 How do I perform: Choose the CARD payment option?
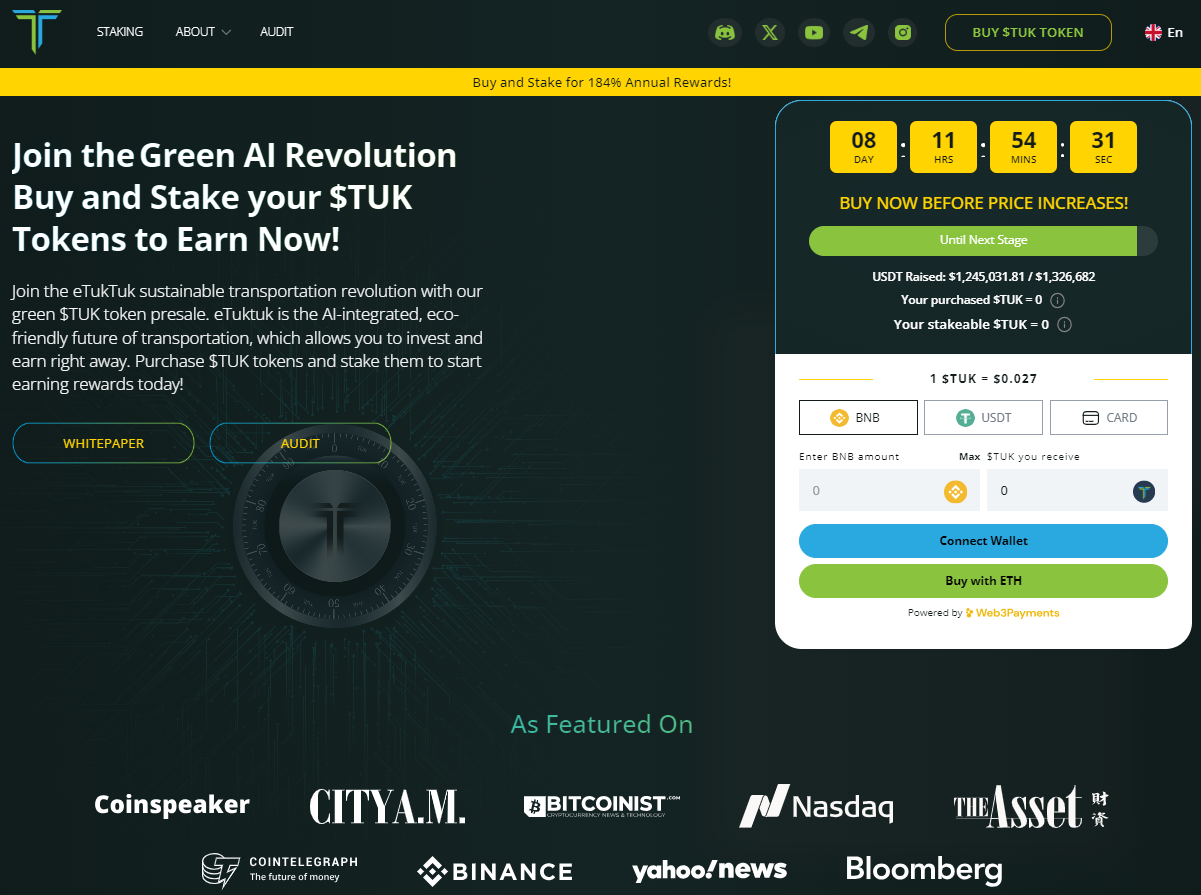tap(1108, 418)
